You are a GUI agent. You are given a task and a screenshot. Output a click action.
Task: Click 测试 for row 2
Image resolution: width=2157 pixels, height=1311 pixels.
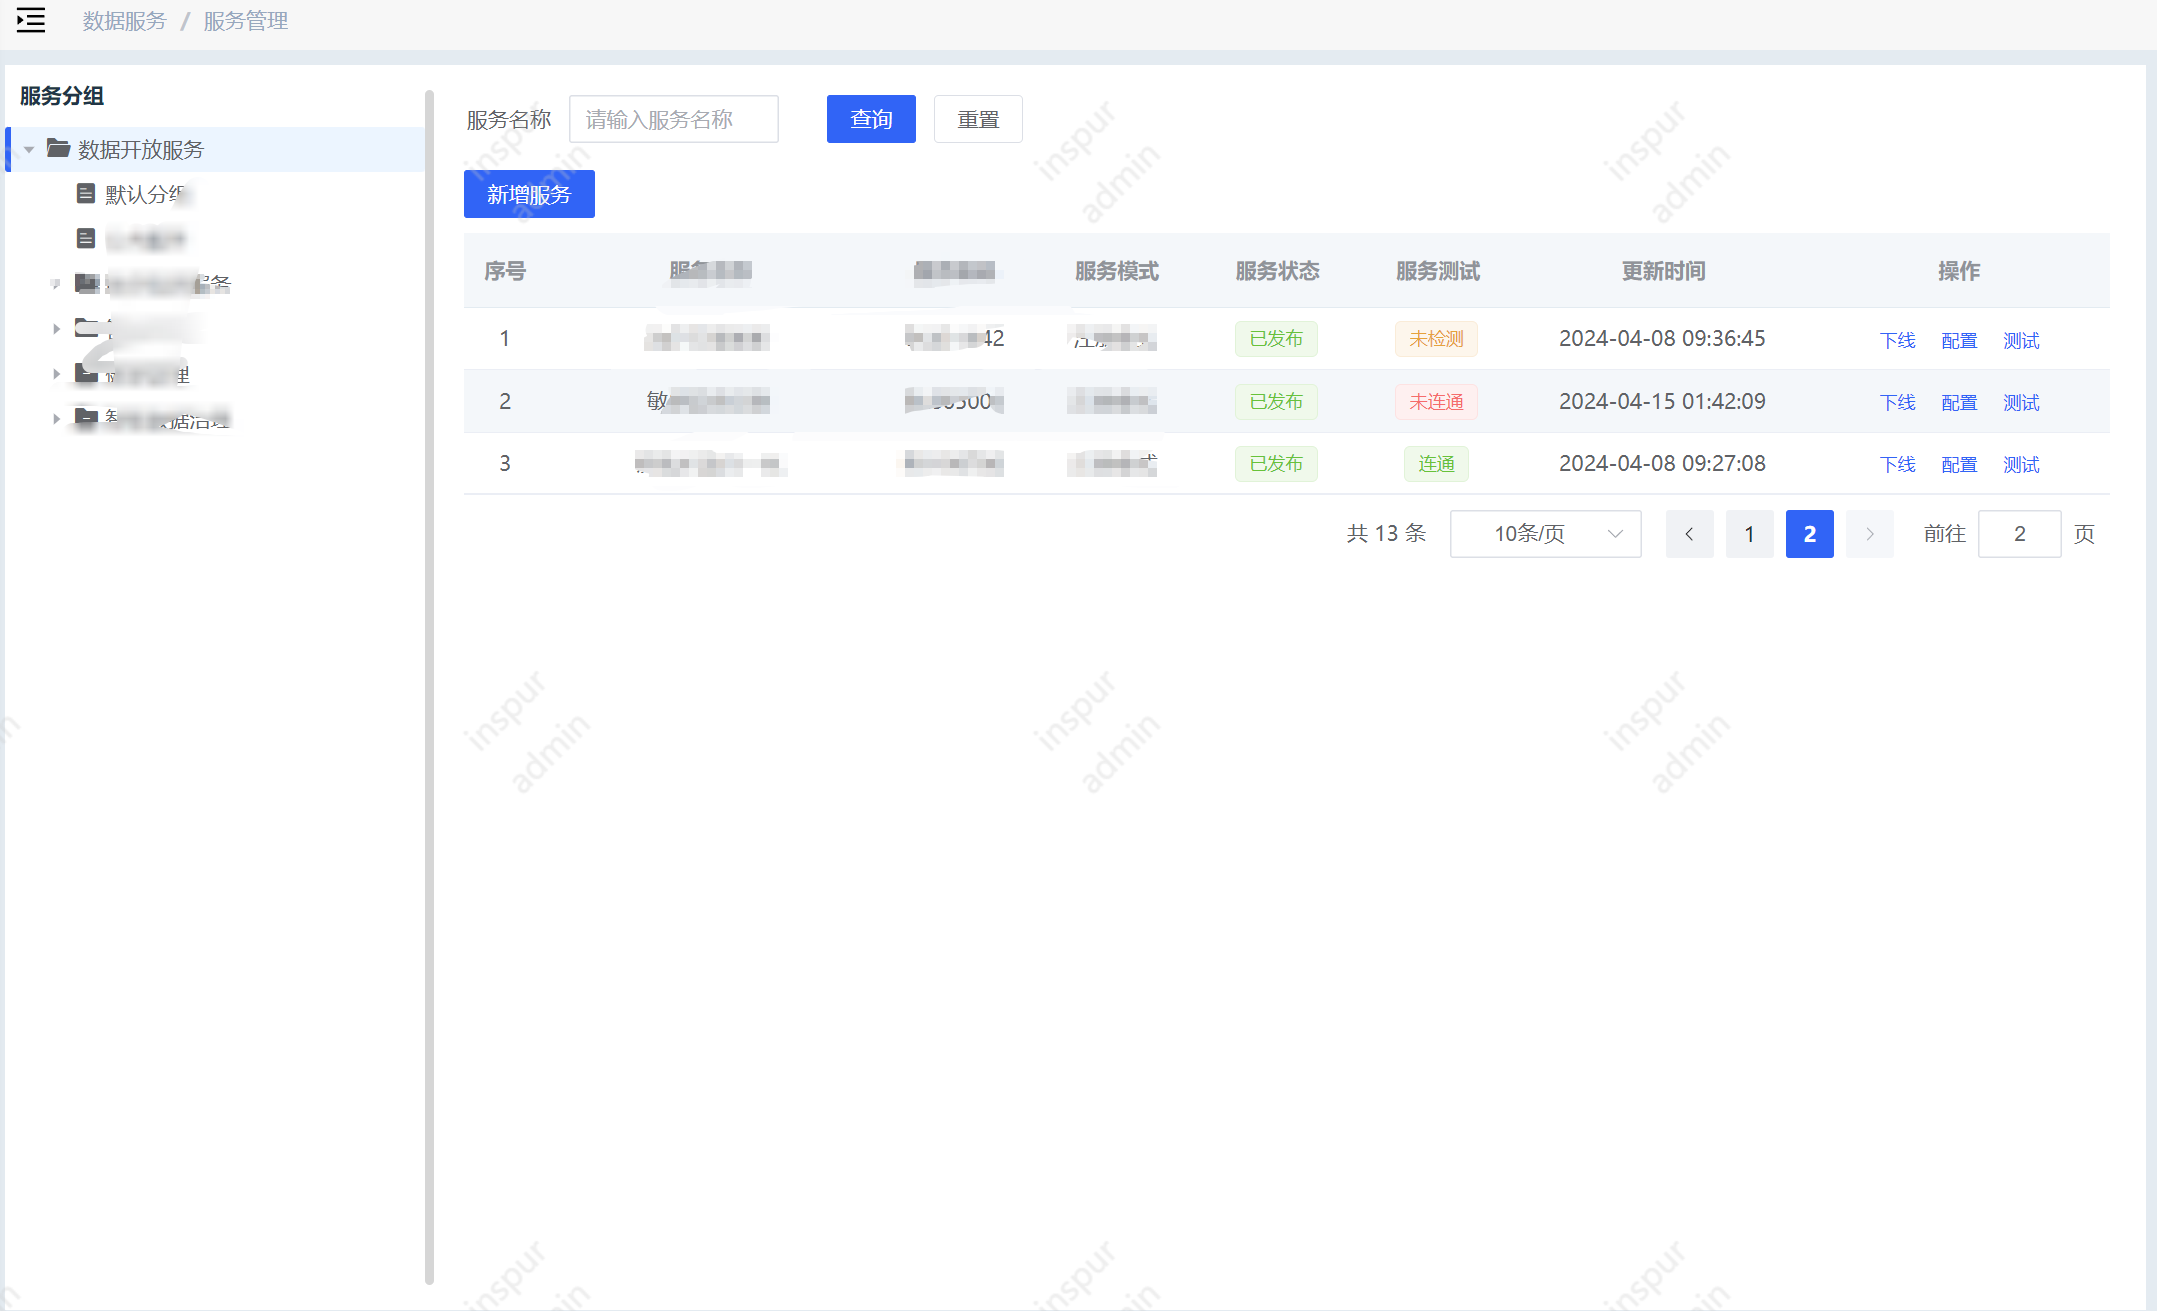[x=2021, y=402]
